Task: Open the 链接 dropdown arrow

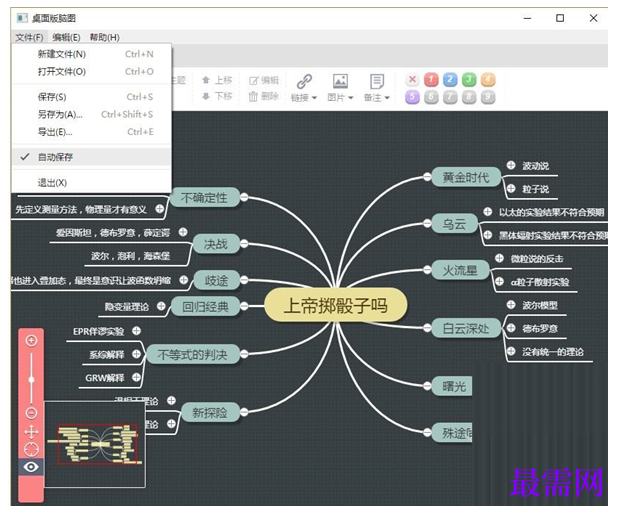Action: [x=314, y=98]
